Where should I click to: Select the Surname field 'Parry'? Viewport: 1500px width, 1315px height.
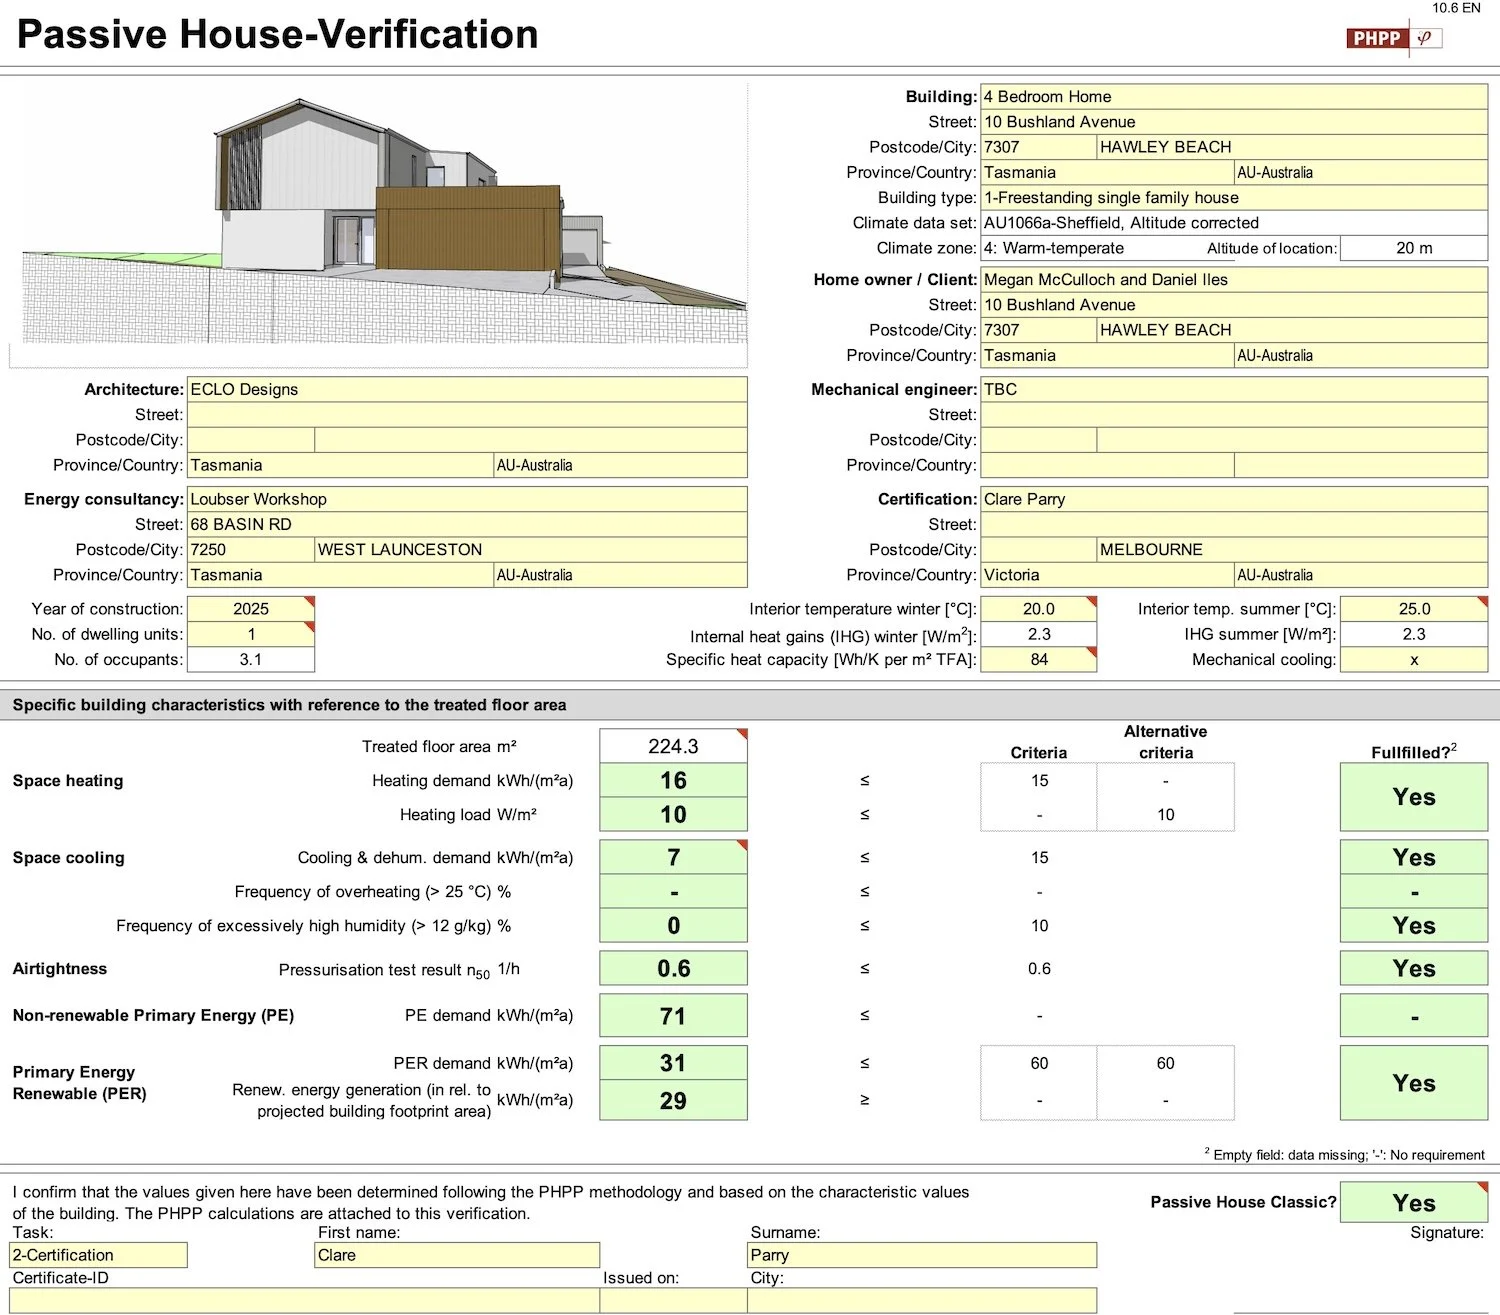tap(922, 1255)
